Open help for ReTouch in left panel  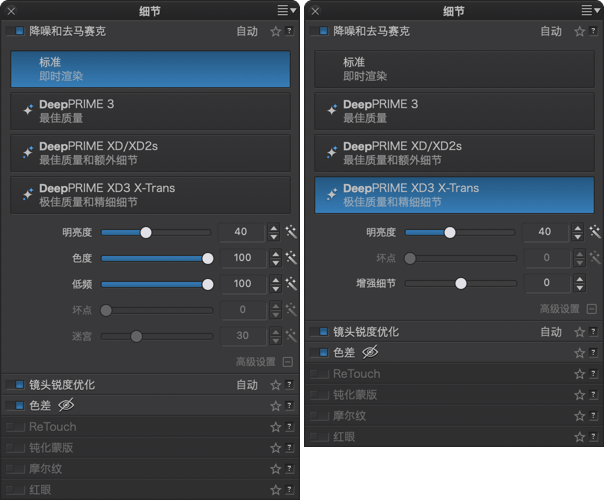coord(289,426)
